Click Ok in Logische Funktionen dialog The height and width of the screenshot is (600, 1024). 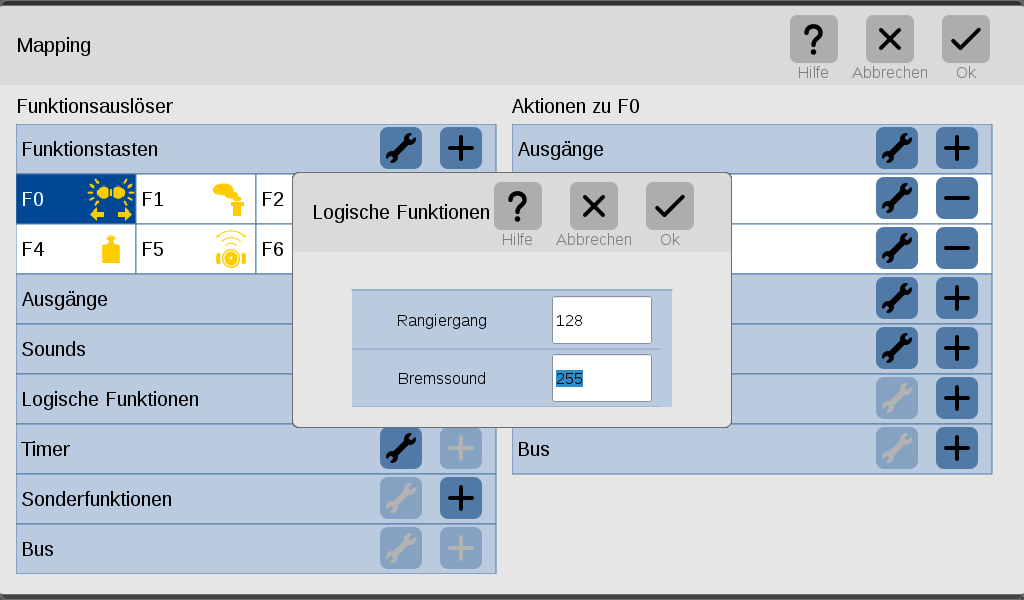669,206
